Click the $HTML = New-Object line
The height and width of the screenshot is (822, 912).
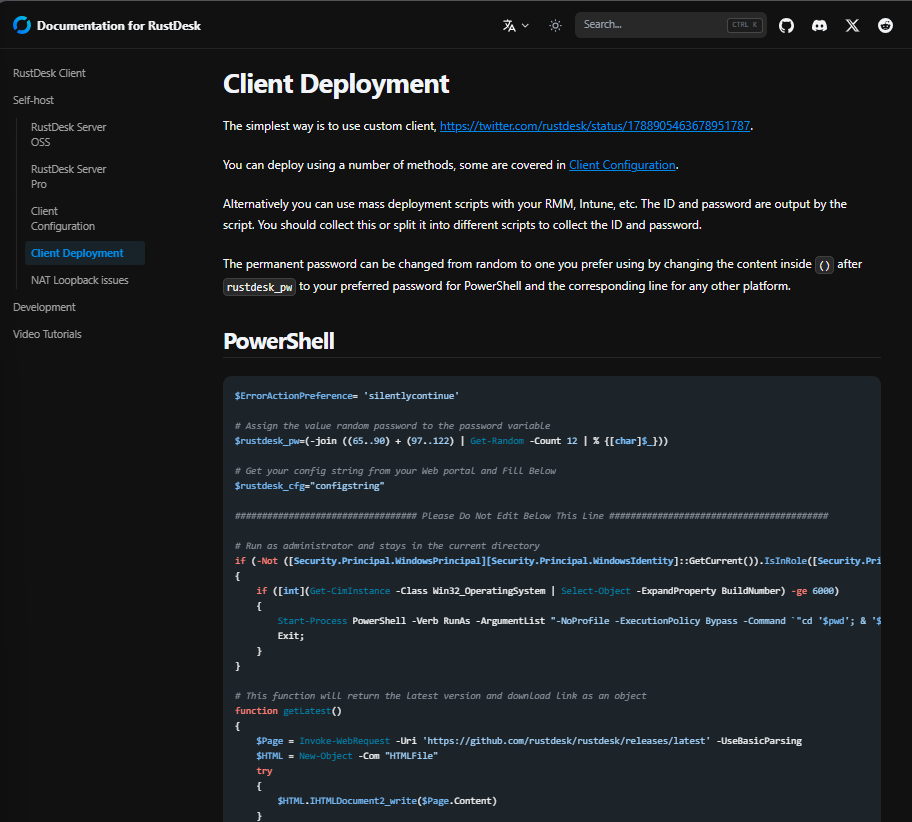click(347, 756)
